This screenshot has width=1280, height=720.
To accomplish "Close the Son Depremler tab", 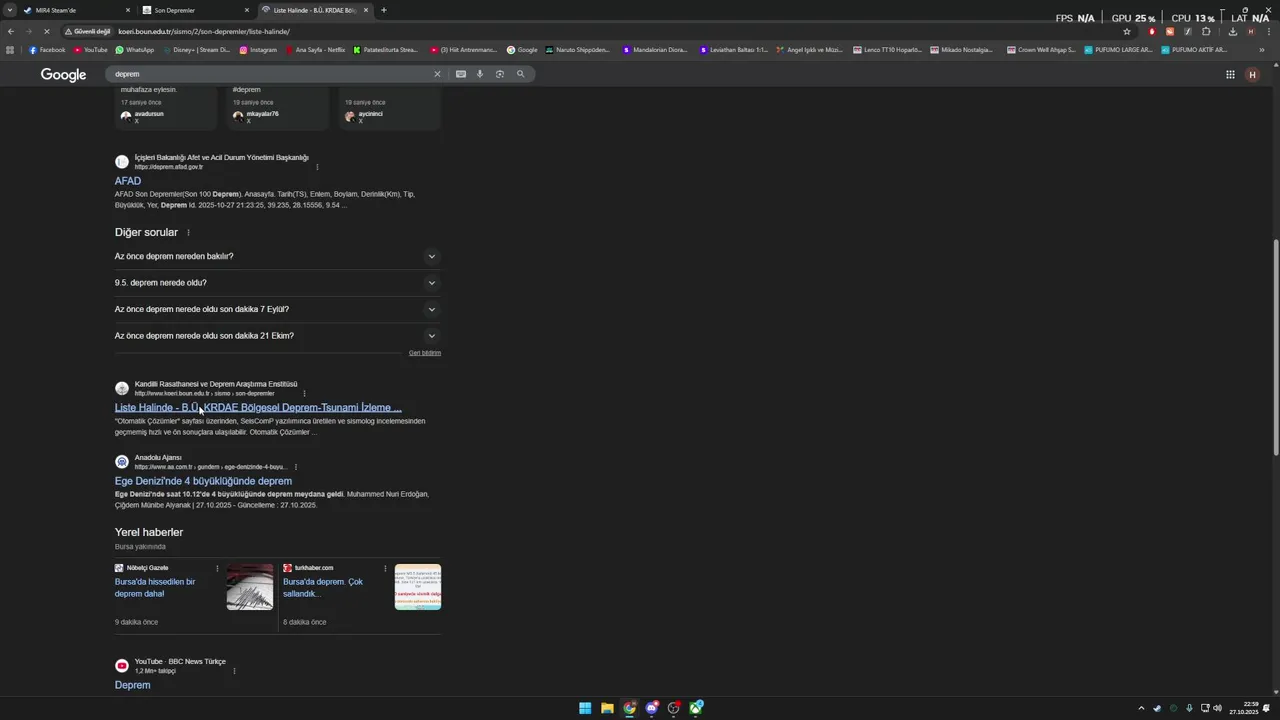I will (x=247, y=10).
